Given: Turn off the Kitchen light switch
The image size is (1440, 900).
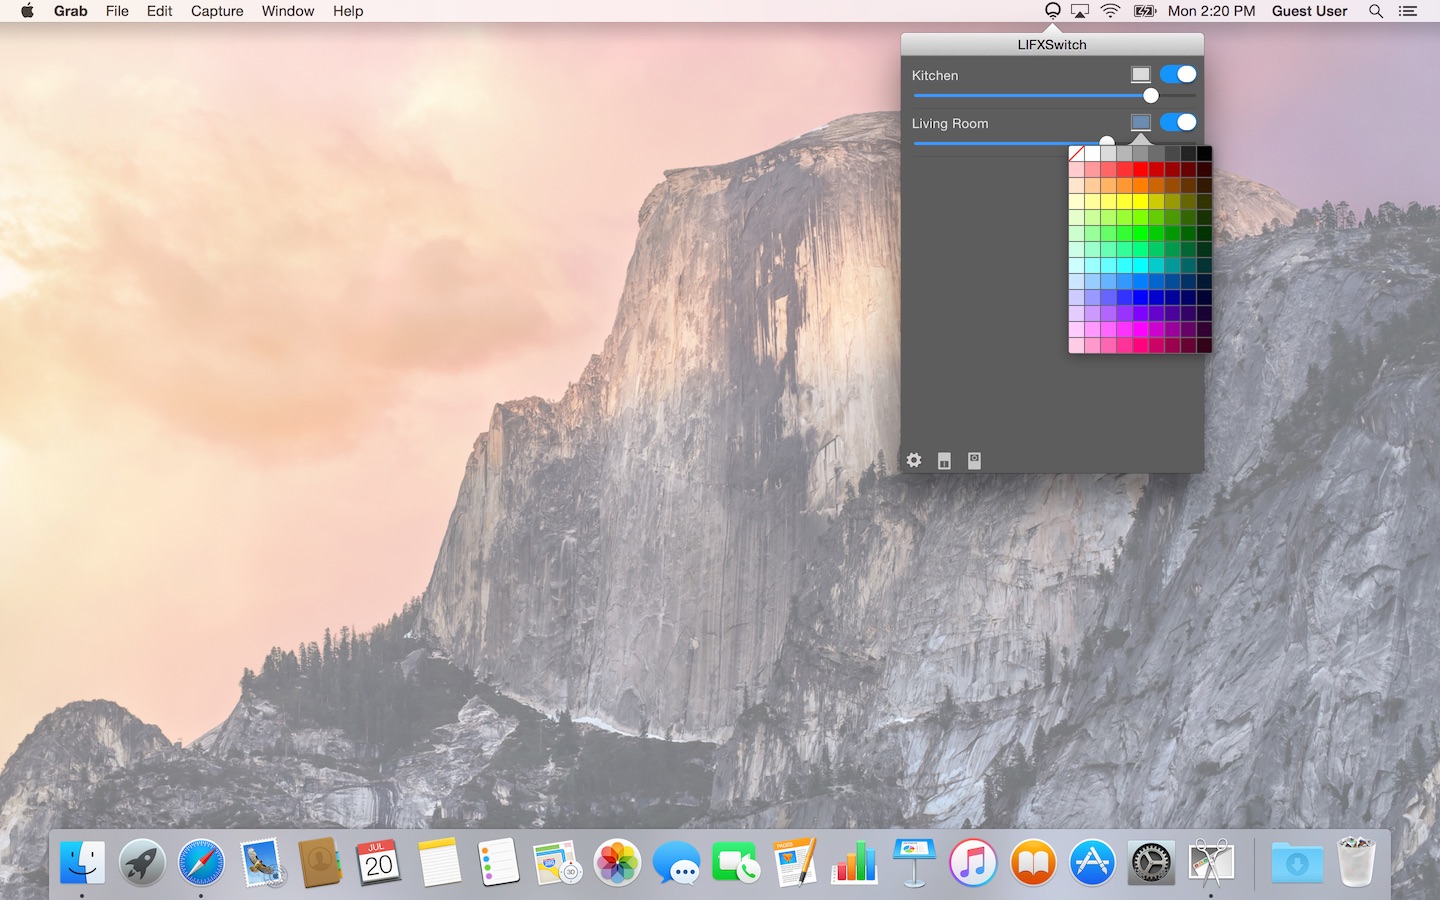Looking at the screenshot, I should 1178,74.
